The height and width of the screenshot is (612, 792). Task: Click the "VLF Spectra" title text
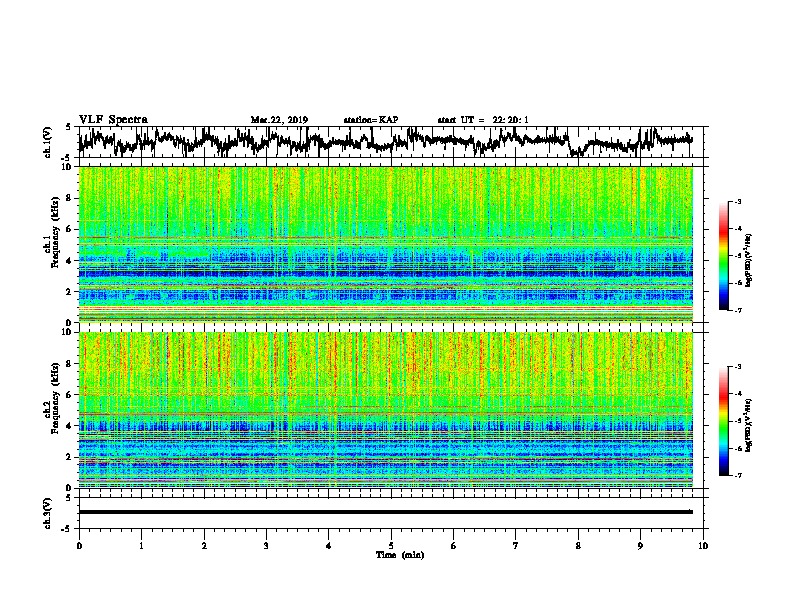pyautogui.click(x=113, y=120)
